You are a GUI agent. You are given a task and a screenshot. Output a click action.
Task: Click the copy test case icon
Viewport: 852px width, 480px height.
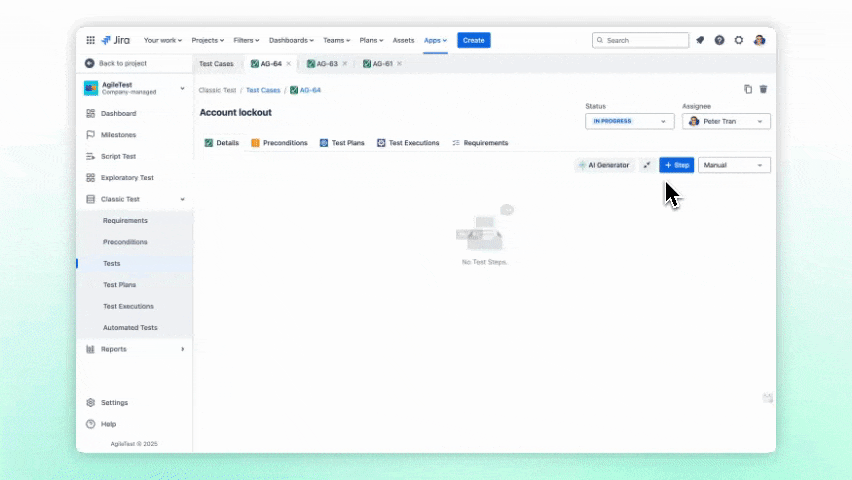coord(748,89)
